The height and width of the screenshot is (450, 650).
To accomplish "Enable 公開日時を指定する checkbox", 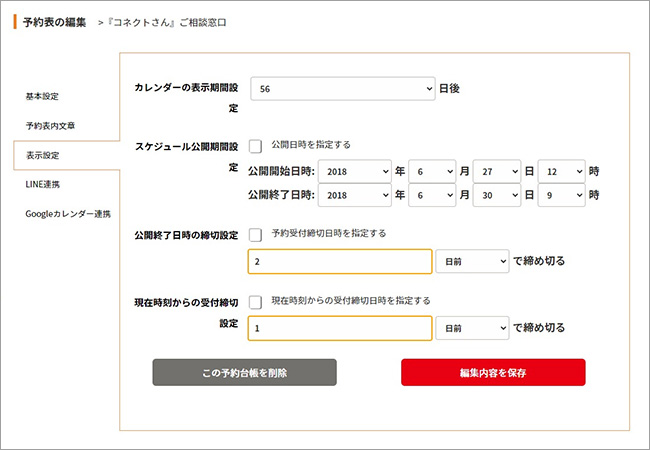I will pyautogui.click(x=256, y=146).
